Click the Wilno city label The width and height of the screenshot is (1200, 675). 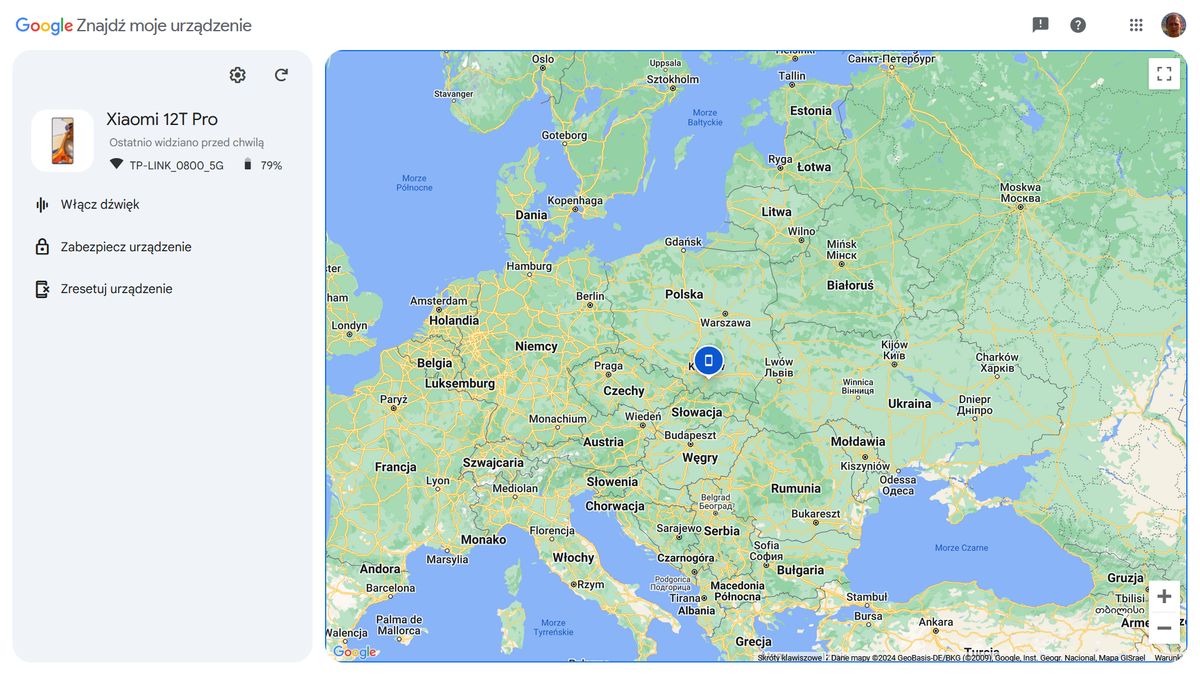pyautogui.click(x=801, y=231)
